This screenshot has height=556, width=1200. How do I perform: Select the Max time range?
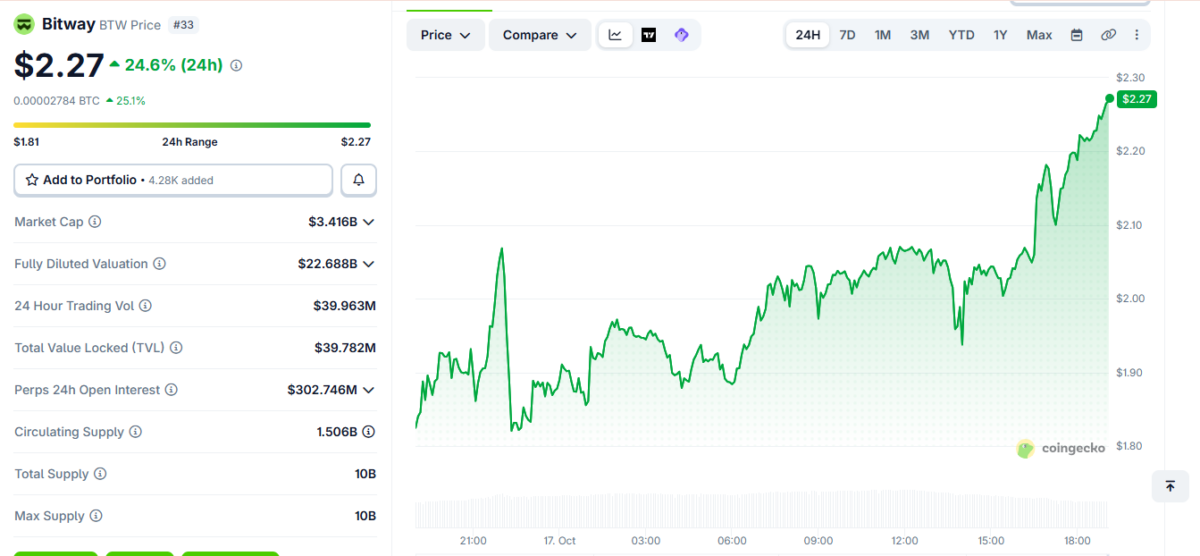click(x=1039, y=35)
